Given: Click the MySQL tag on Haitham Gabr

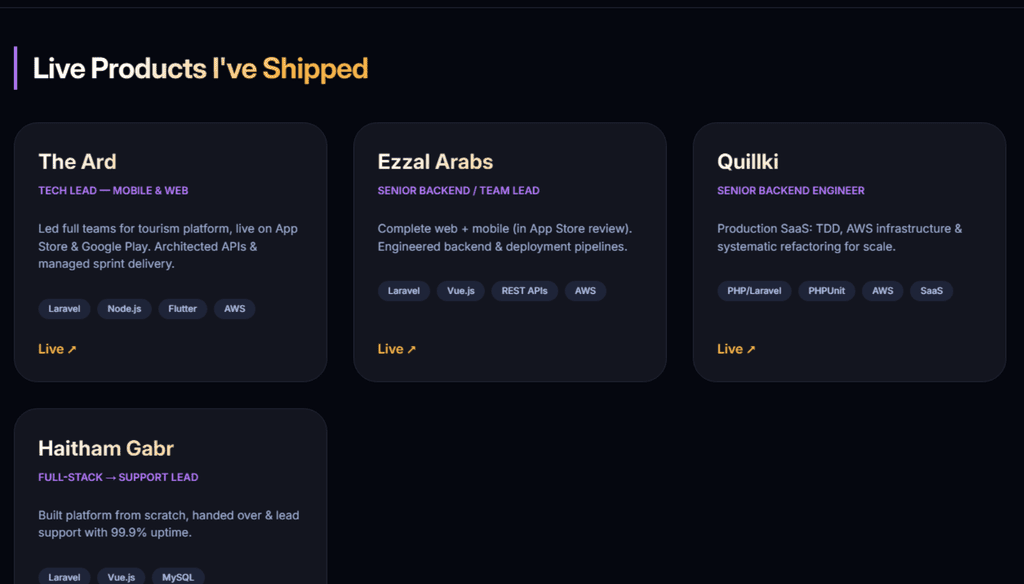Looking at the screenshot, I should click(x=178, y=577).
